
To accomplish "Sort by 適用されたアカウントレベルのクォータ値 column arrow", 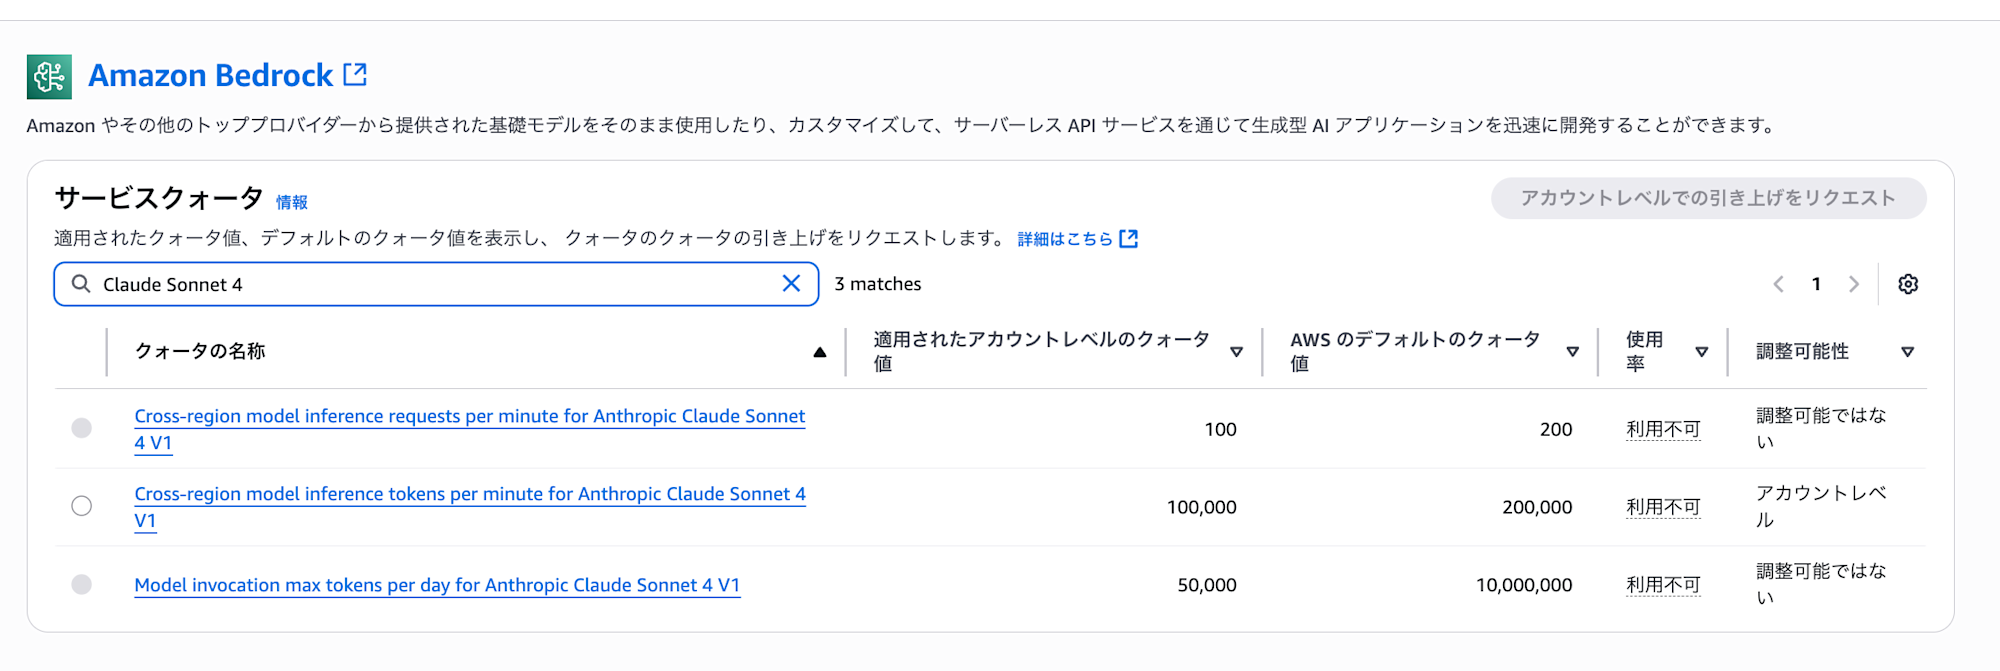I will [x=1237, y=352].
